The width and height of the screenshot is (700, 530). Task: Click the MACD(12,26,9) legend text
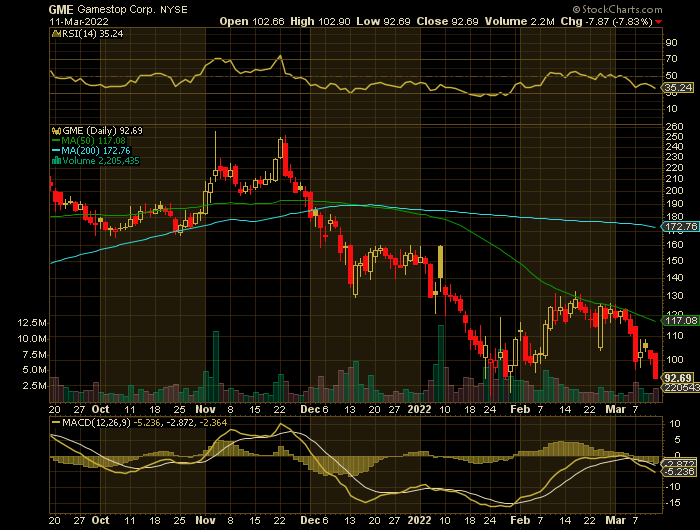pyautogui.click(x=96, y=422)
